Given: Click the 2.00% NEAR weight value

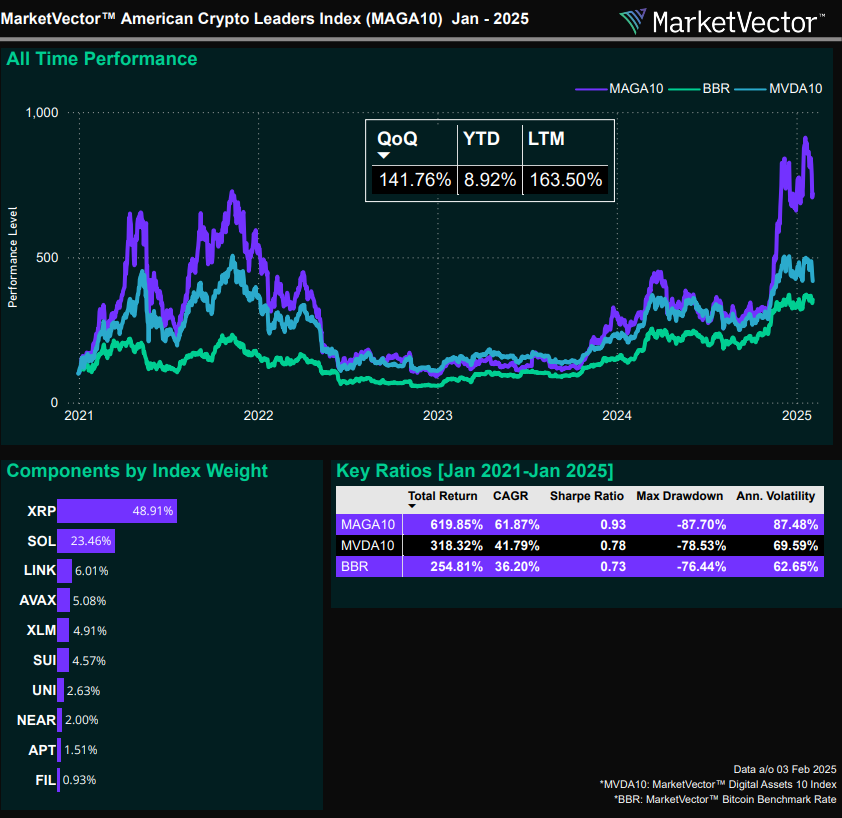Looking at the screenshot, I should point(82,720).
